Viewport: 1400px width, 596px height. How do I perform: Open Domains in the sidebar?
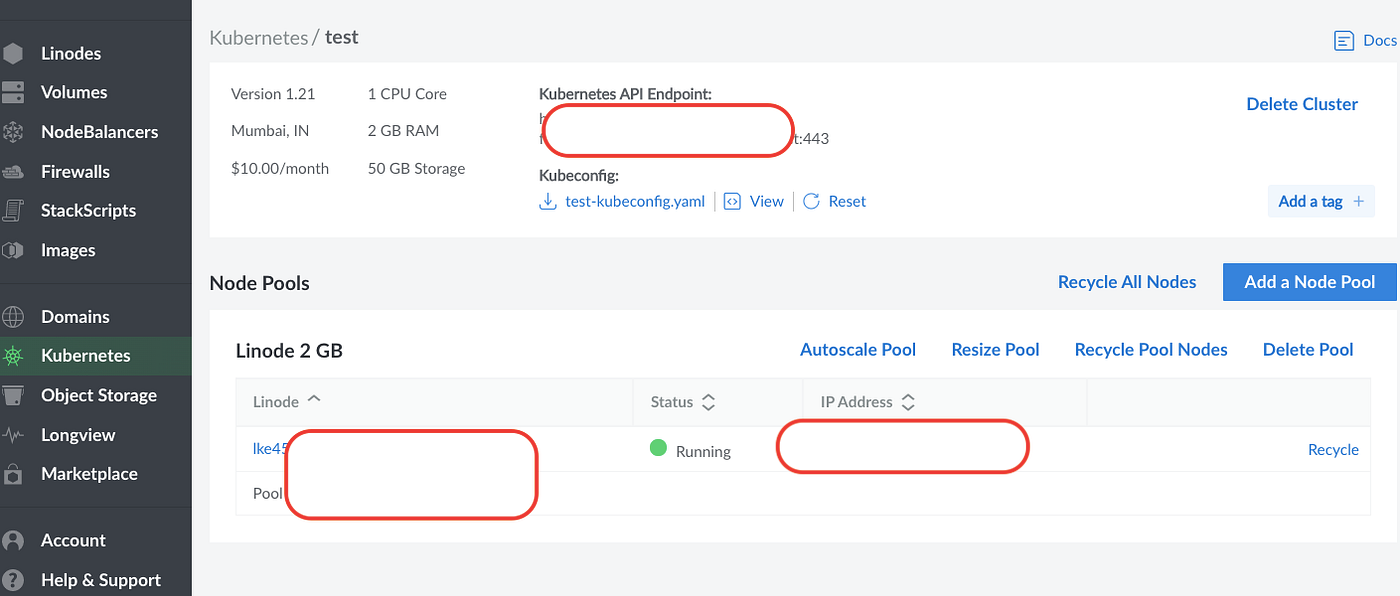(75, 317)
